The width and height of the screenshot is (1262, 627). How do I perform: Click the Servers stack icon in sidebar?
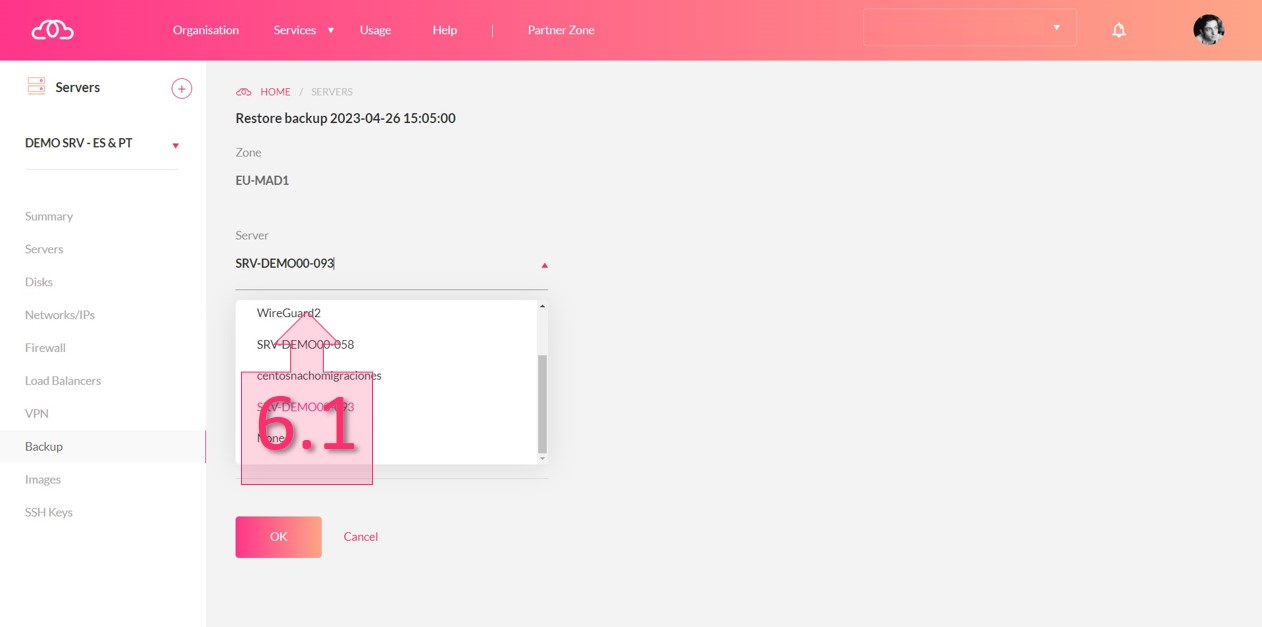click(36, 87)
